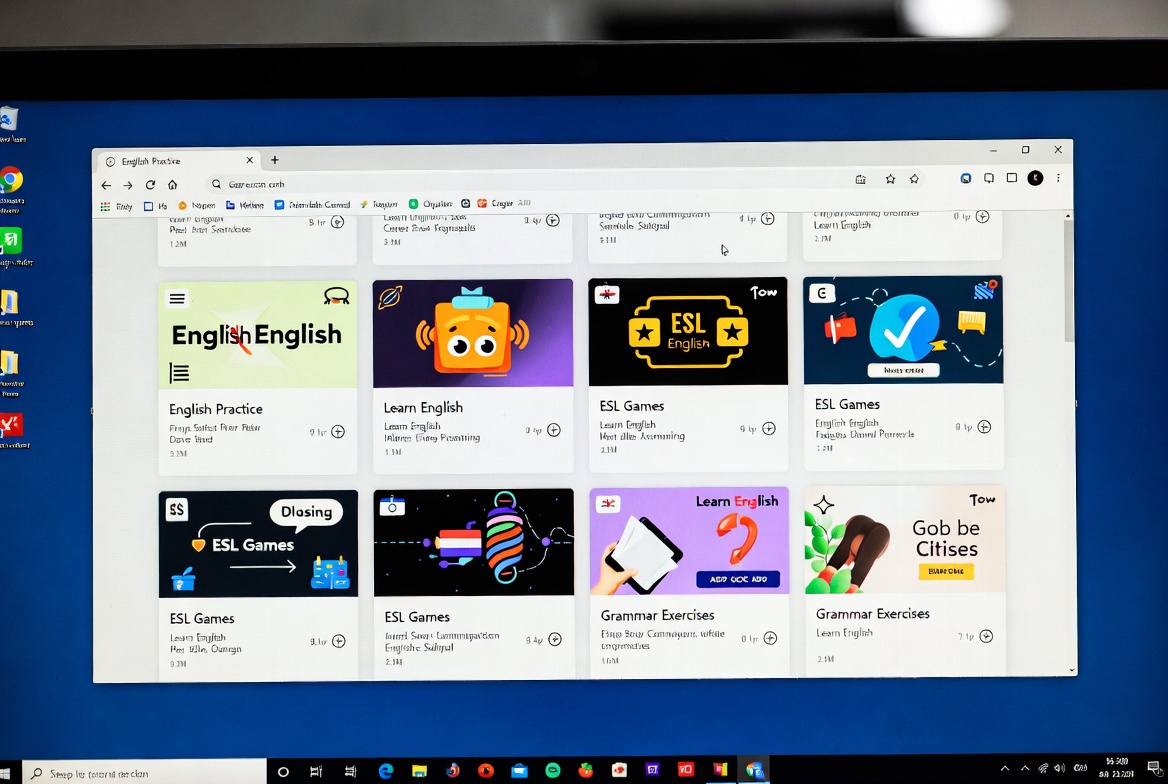Open Chrome's three-dot menu
This screenshot has height=784, width=1168.
[1058, 178]
